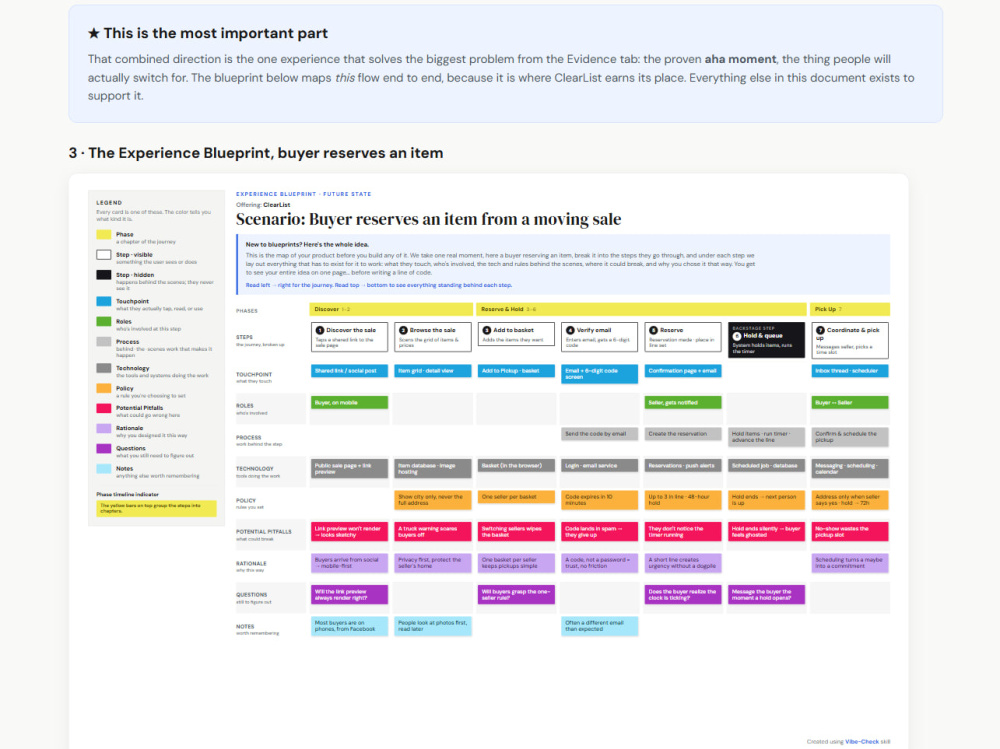Click policy card 'Code expires in 10 minutes'

(x=599, y=500)
